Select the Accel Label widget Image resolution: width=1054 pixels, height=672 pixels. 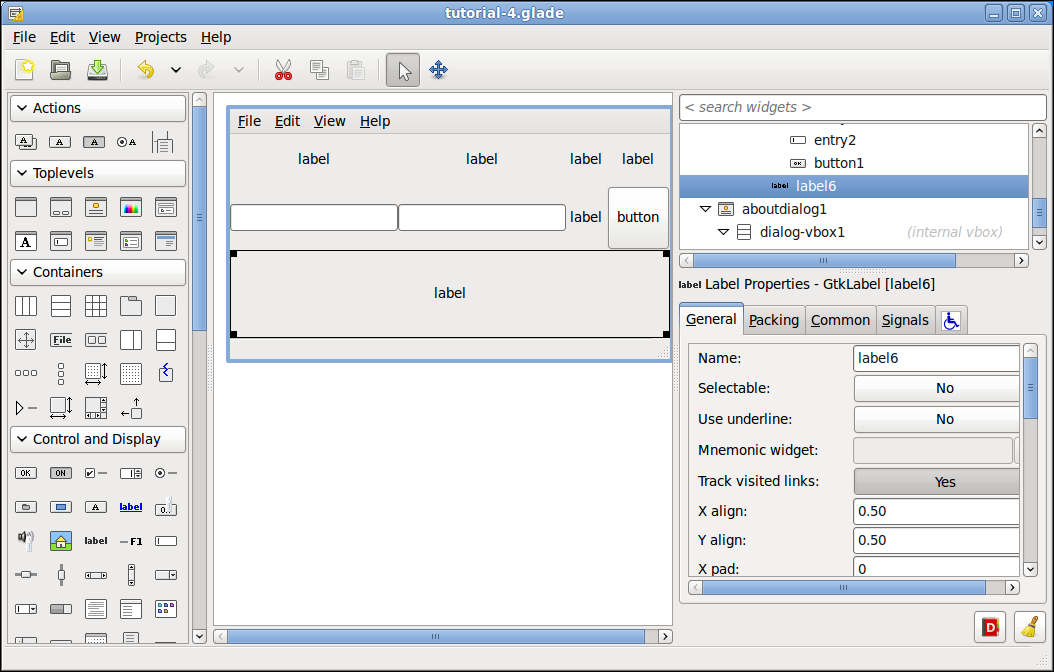[130, 541]
